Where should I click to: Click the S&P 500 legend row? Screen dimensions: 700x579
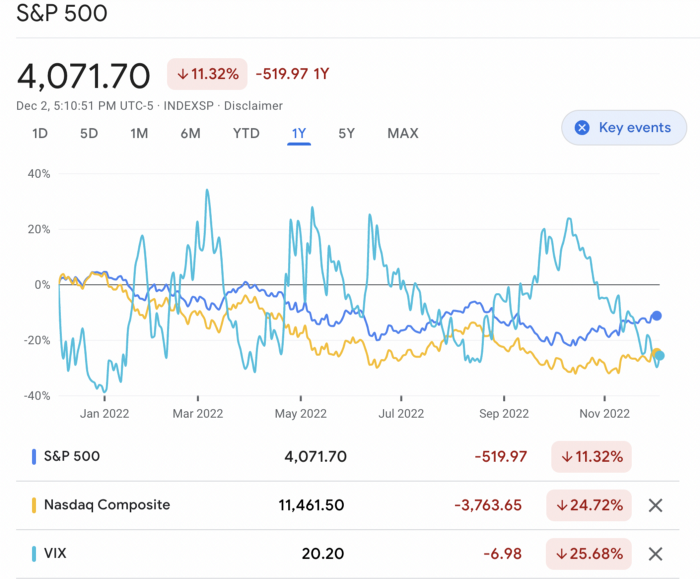point(347,457)
